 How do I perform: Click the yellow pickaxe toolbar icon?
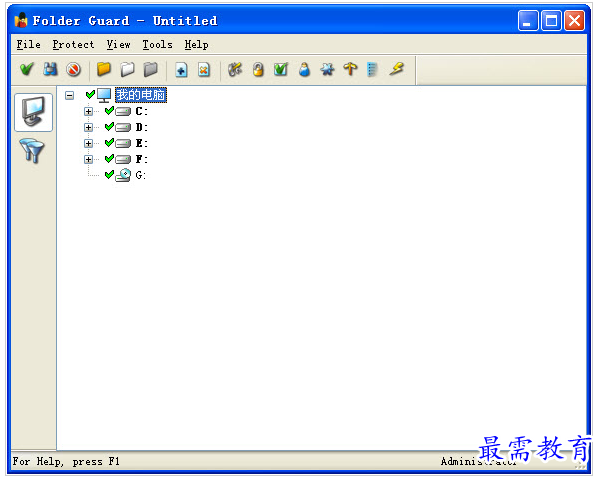(x=350, y=69)
